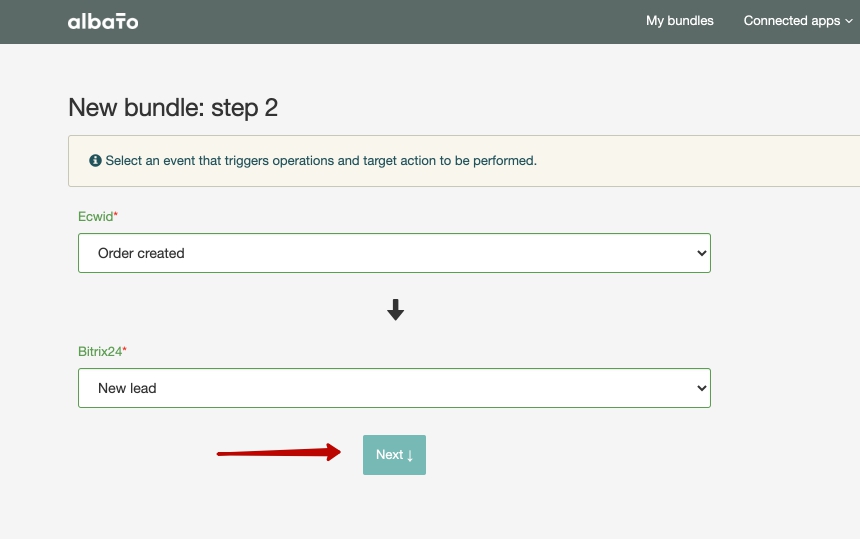Click the info icon in the notice

pos(95,160)
